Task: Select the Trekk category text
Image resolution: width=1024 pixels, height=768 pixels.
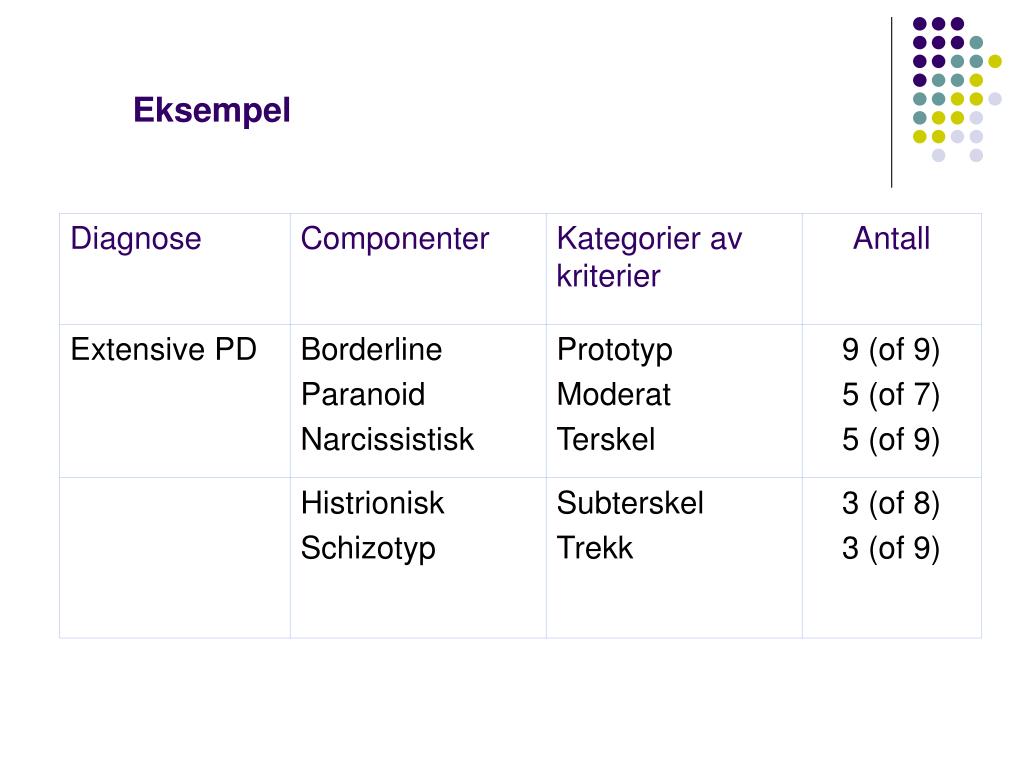Action: 595,548
